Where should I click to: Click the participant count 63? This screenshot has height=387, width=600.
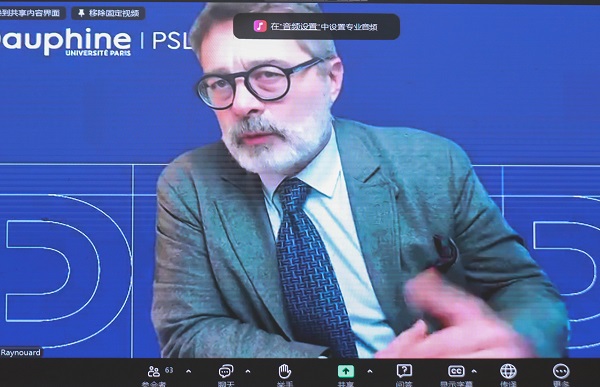[169, 370]
